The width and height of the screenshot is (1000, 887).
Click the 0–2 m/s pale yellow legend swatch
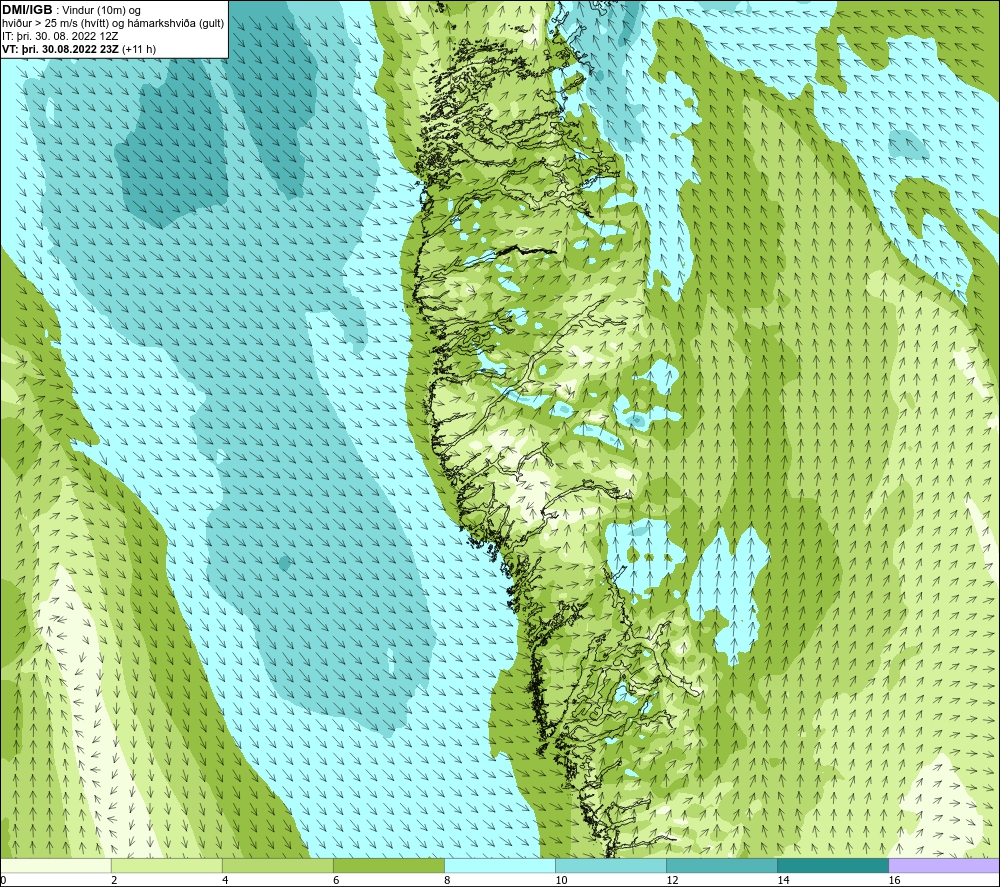tap(56, 866)
